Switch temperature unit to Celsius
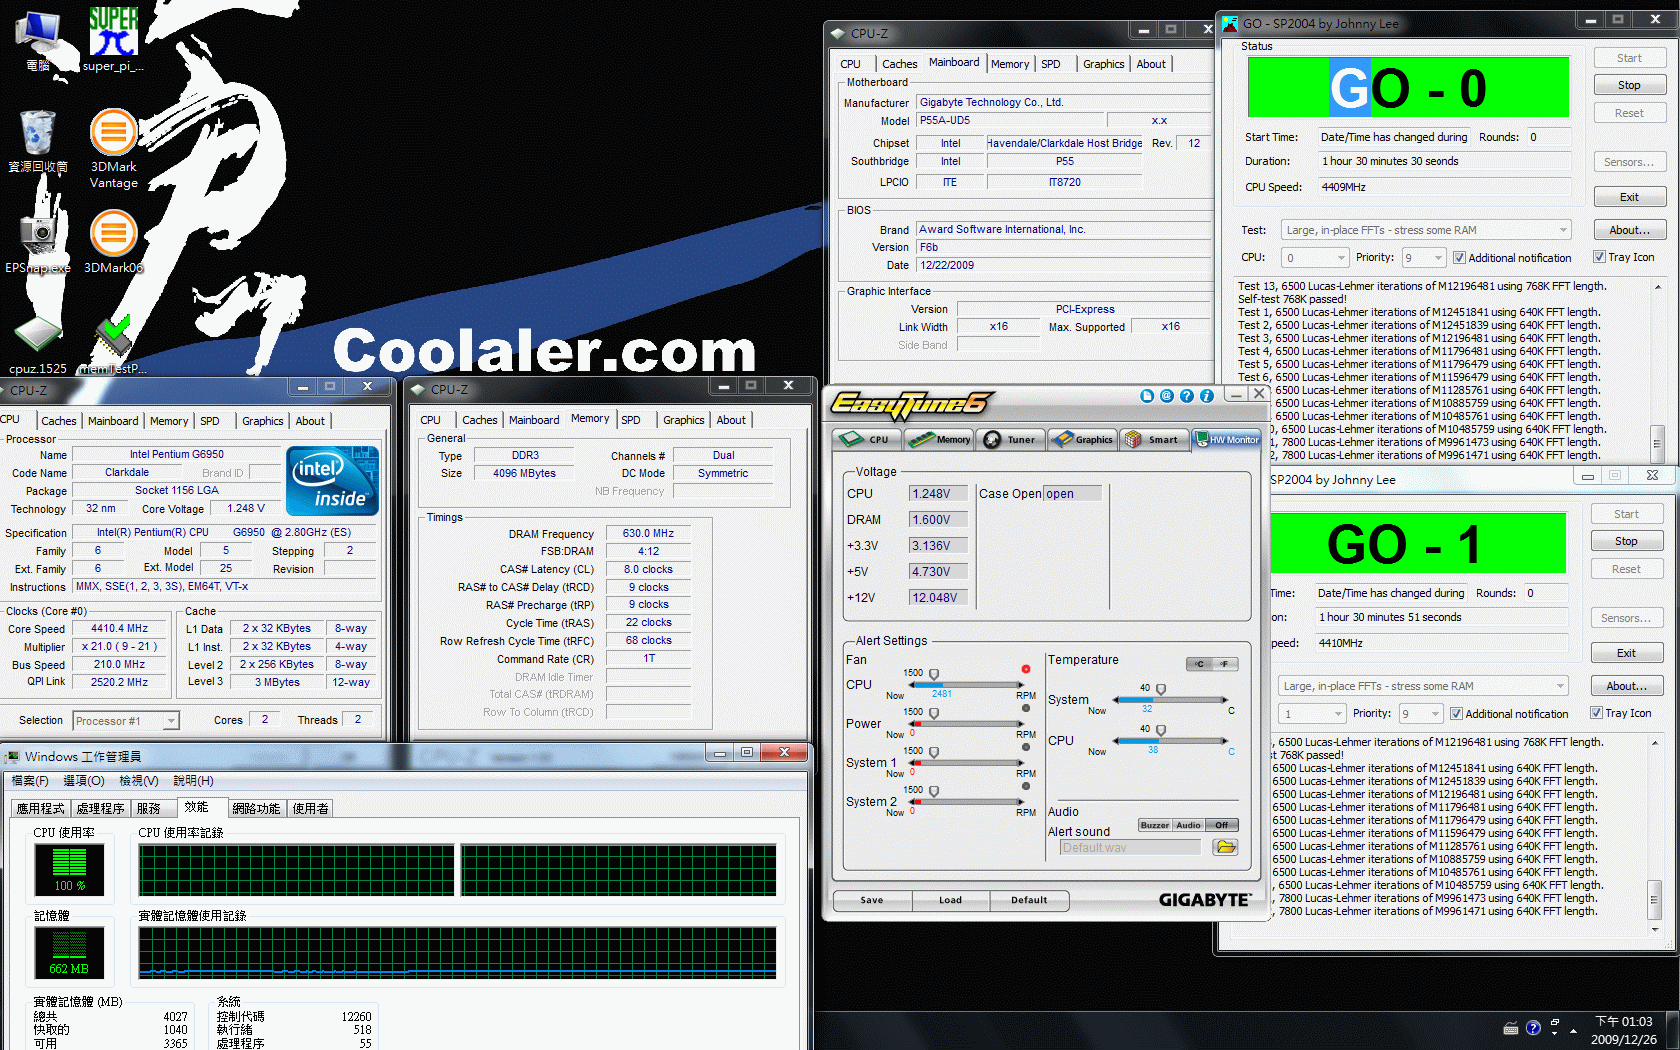1680x1050 pixels. [1199, 664]
